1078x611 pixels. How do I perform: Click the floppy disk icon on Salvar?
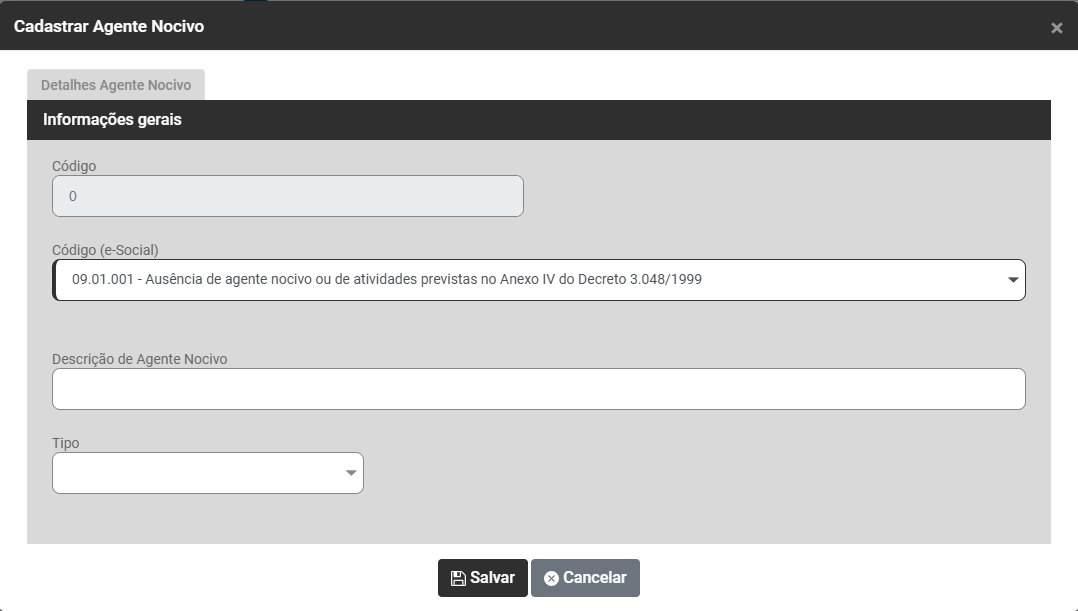458,578
